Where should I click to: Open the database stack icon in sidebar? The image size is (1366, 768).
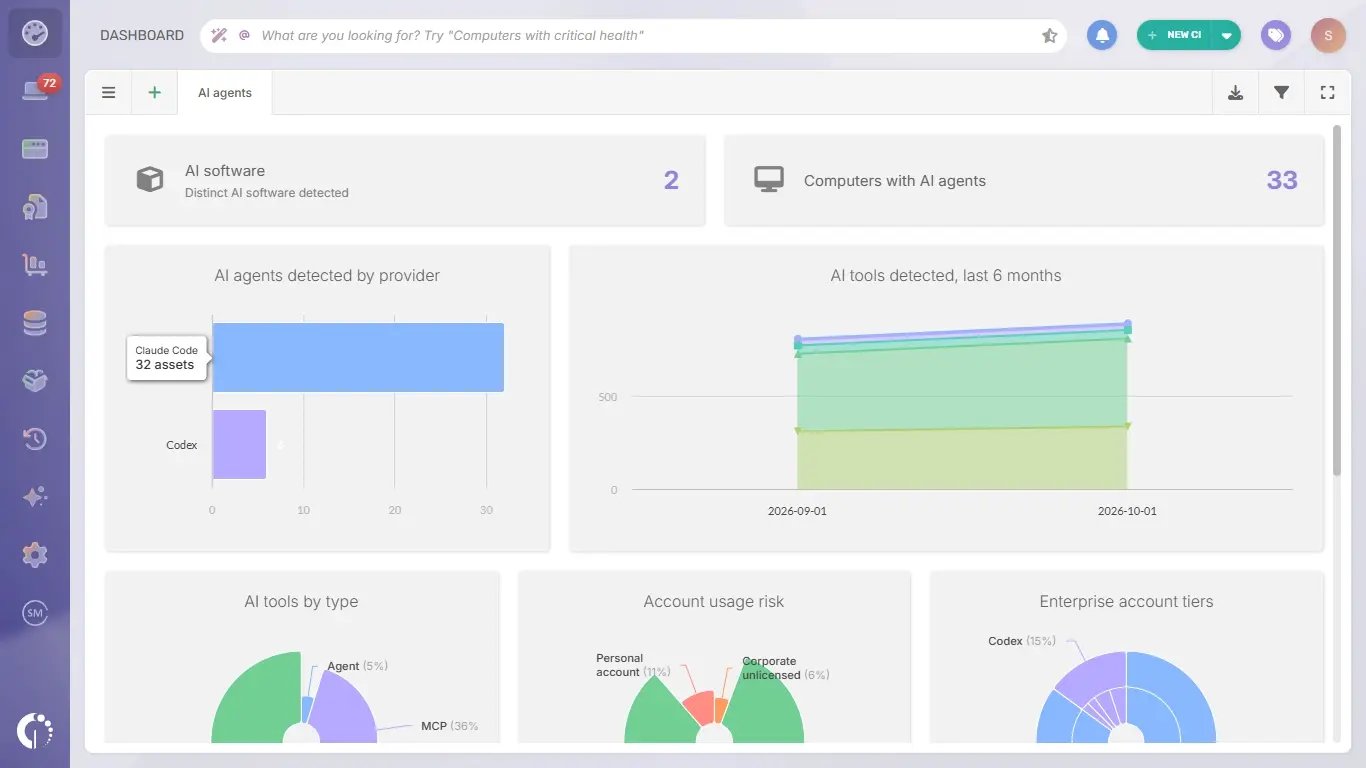[x=35, y=323]
